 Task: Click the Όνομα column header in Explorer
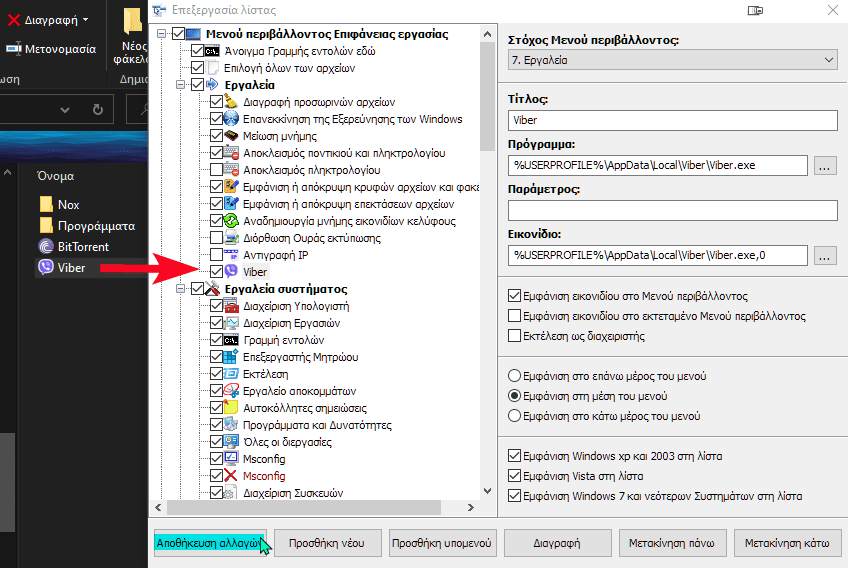(x=55, y=176)
